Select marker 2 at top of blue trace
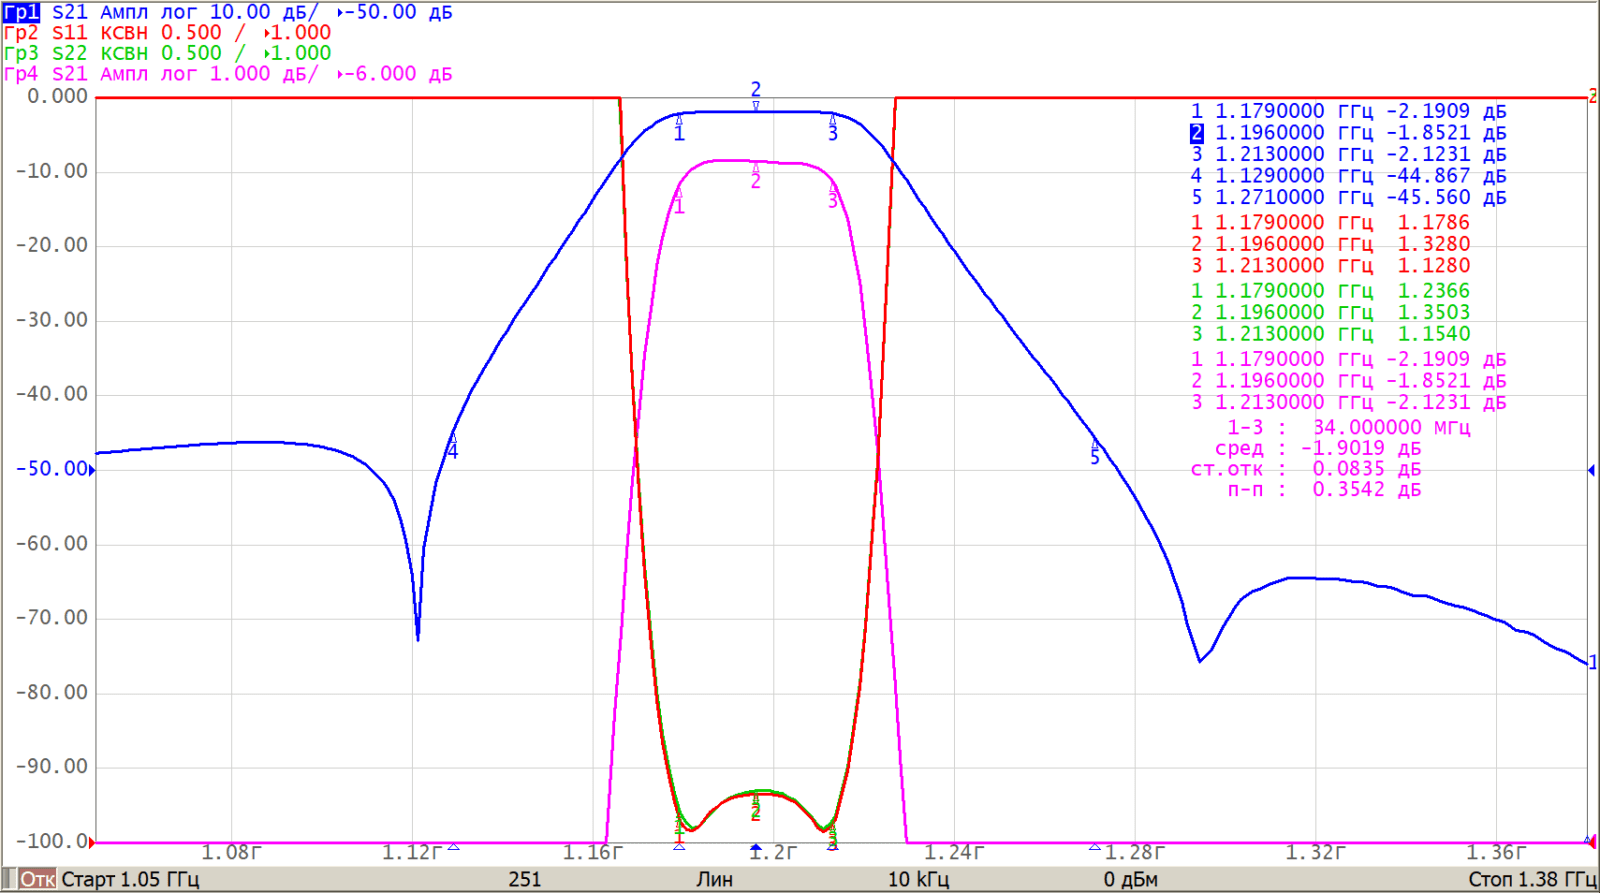The width and height of the screenshot is (1600, 893). pyautogui.click(x=756, y=104)
